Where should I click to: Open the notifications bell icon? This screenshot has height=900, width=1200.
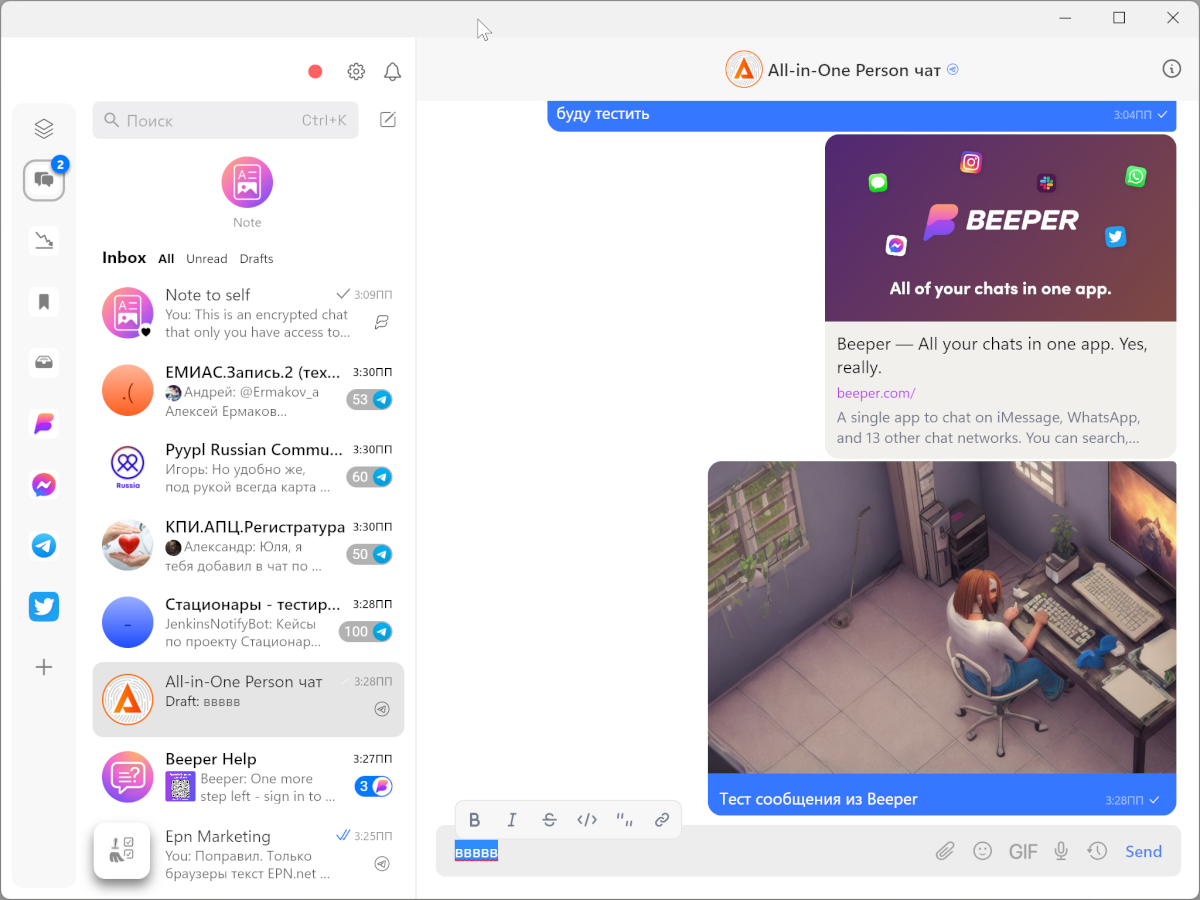point(393,71)
